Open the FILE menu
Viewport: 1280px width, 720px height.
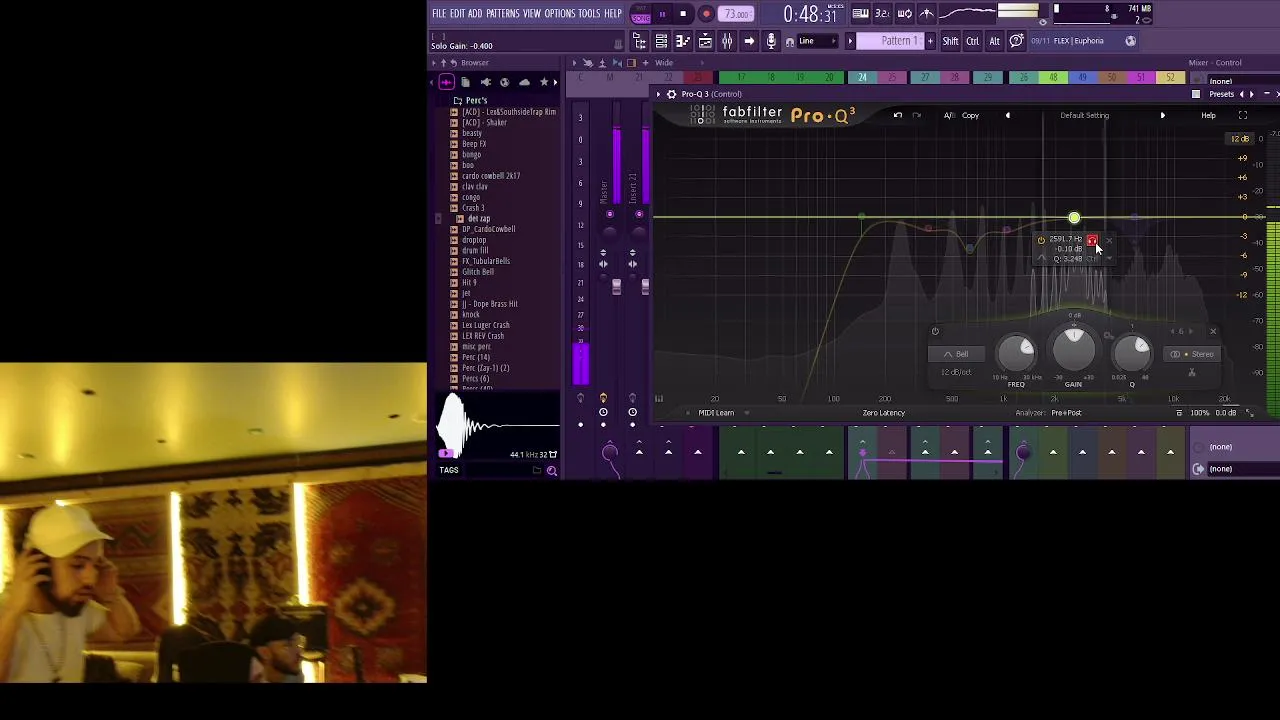(439, 13)
